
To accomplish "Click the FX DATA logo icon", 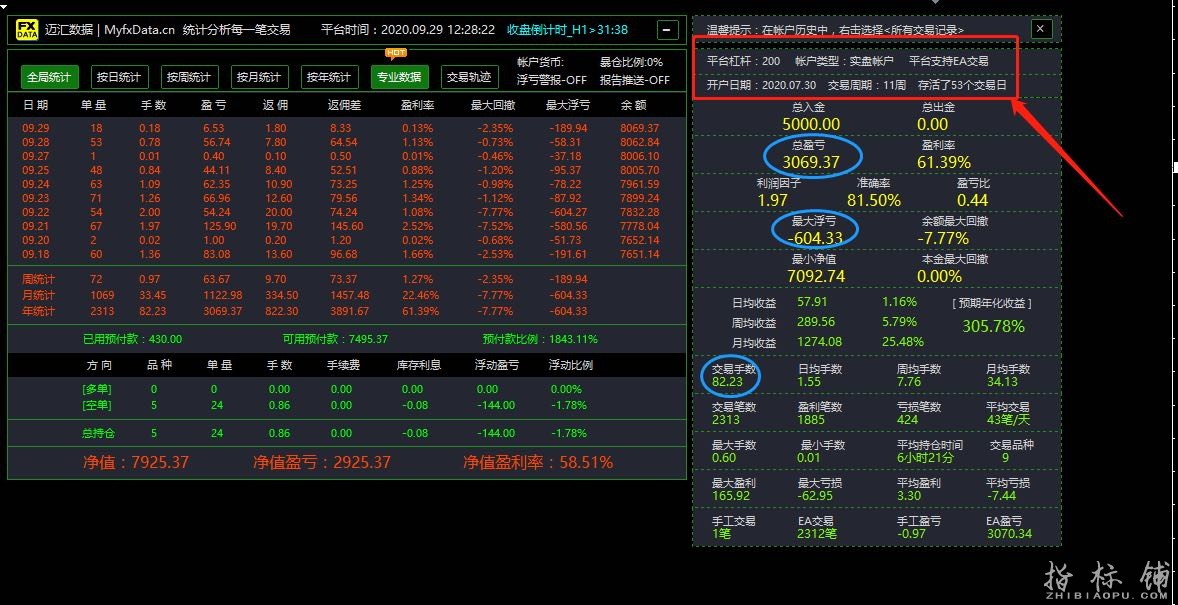I will point(28,30).
